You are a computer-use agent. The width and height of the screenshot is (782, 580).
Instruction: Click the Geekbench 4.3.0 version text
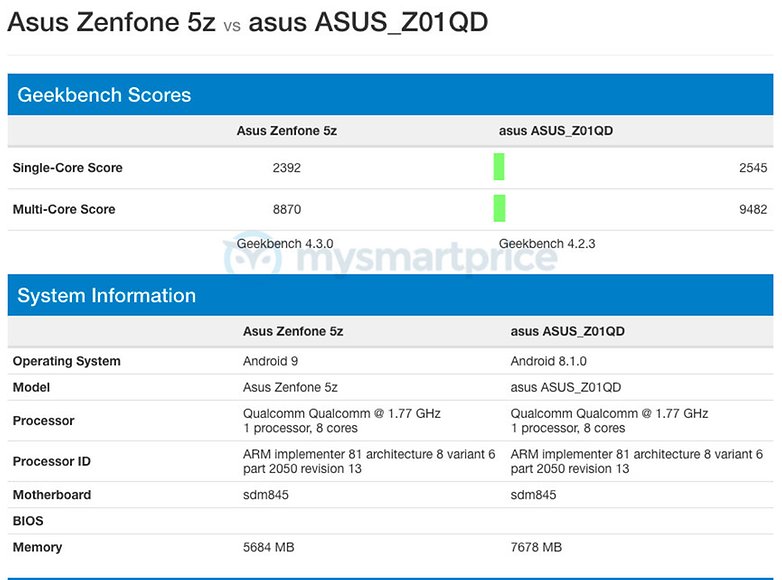285,243
